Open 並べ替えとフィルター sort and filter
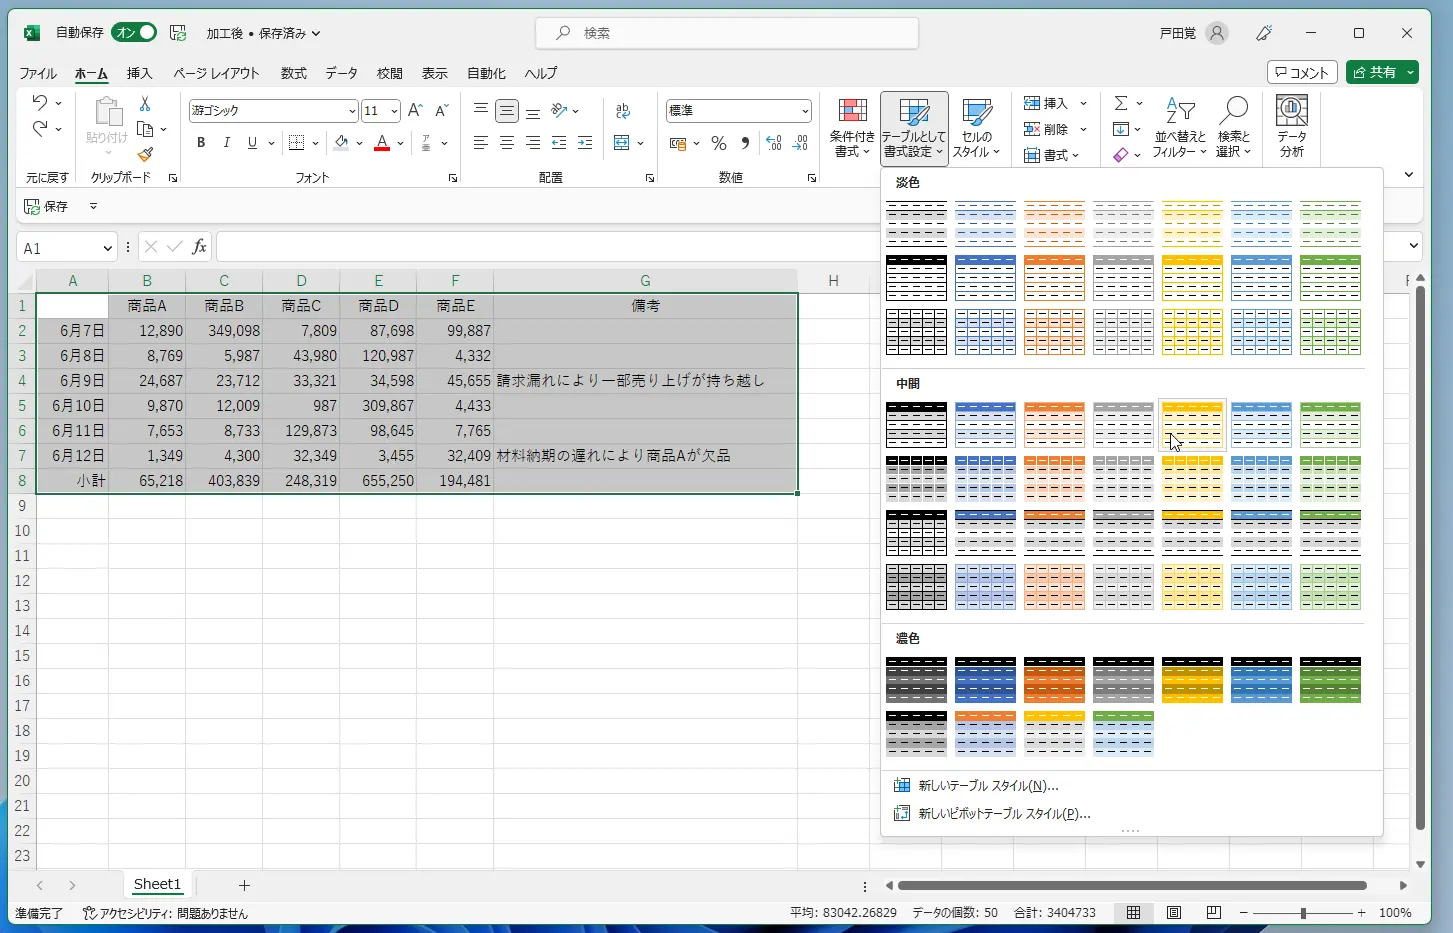The height and width of the screenshot is (933, 1453). (x=1180, y=128)
